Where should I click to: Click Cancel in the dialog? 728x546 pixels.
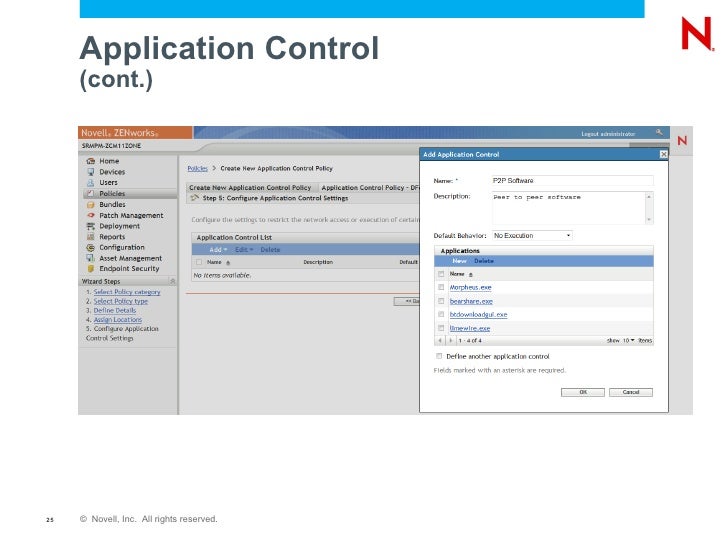[x=630, y=392]
